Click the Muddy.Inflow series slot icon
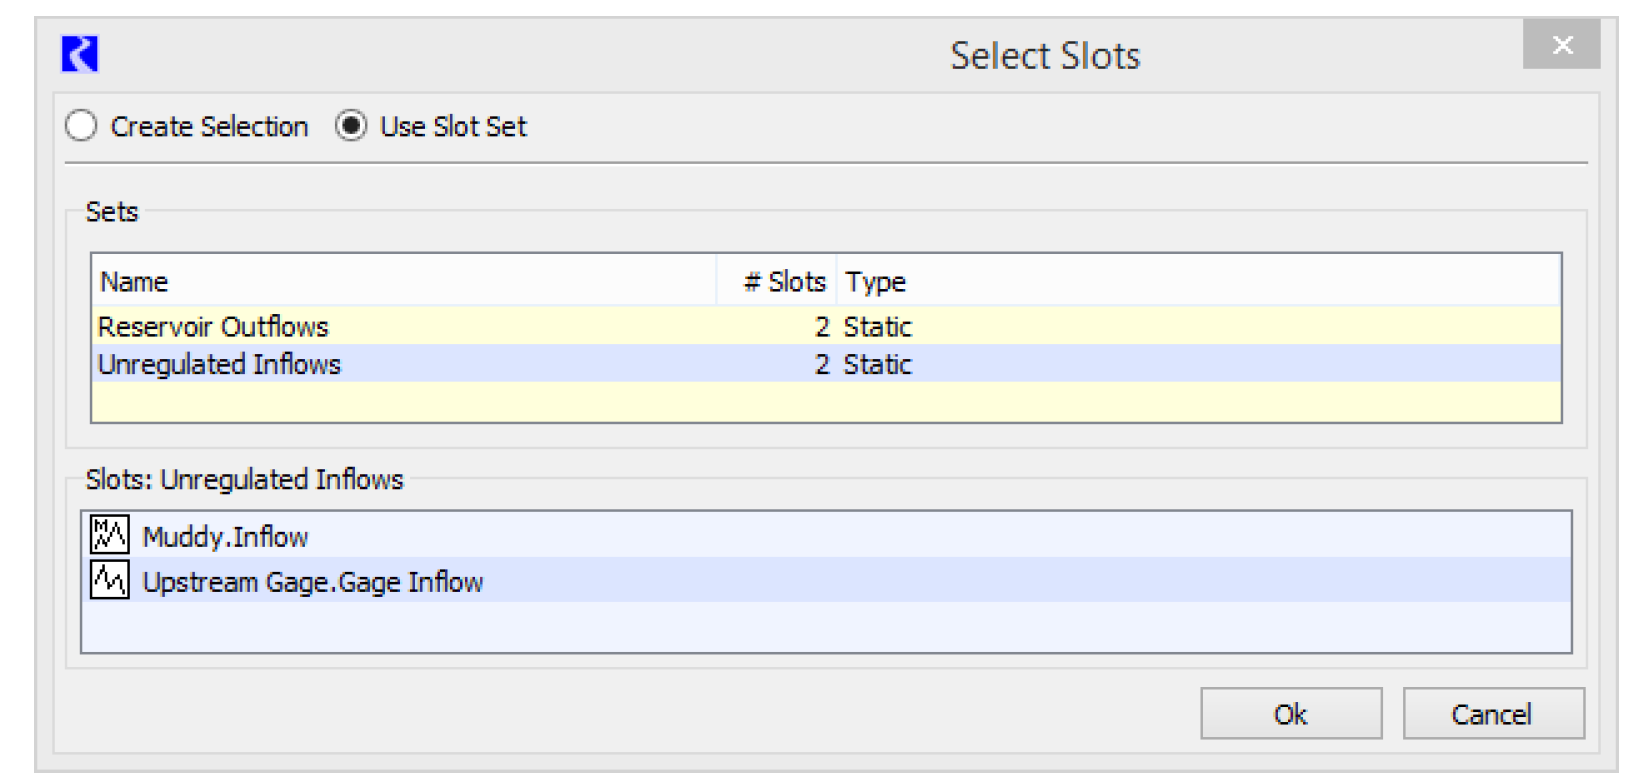Image resolution: width=1629 pixels, height=783 pixels. pos(110,535)
